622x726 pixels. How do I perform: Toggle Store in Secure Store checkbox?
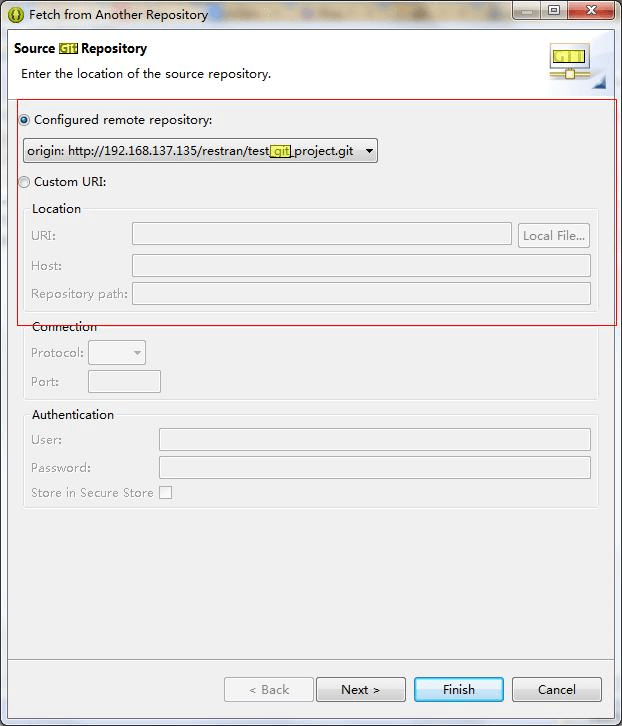coord(166,492)
